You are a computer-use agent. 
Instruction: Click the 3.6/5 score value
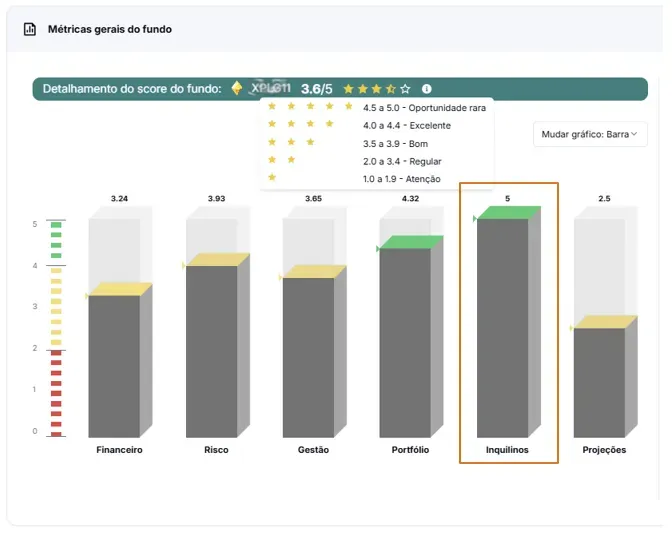click(x=317, y=89)
